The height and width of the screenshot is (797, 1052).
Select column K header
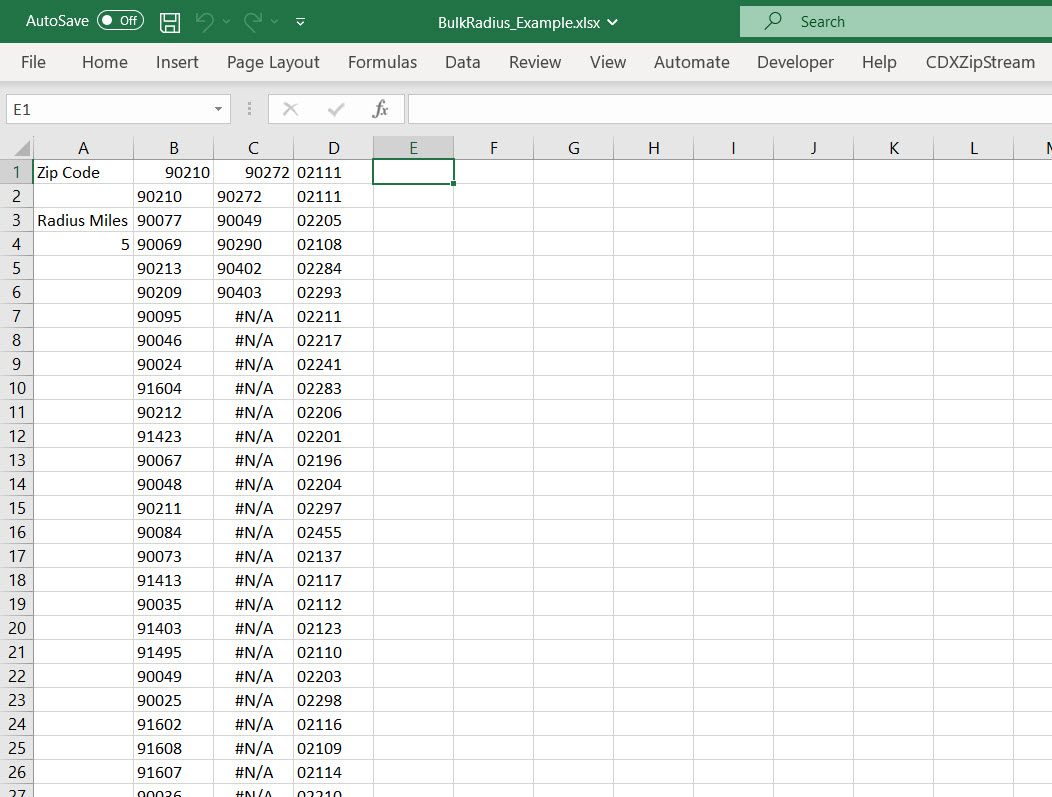pos(894,148)
